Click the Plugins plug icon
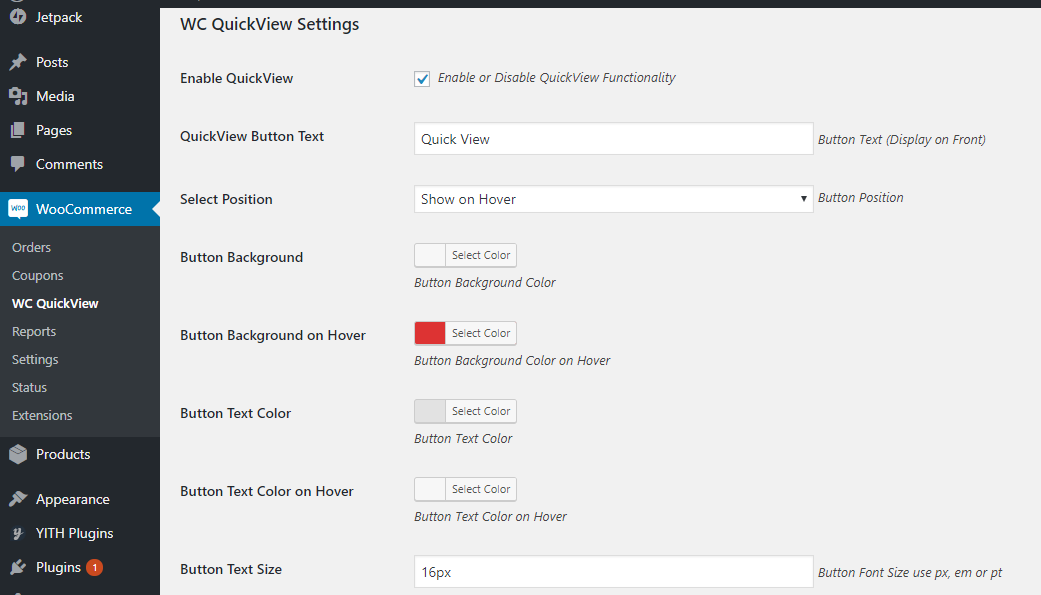Screen dimensions: 1041x595 tap(18, 567)
